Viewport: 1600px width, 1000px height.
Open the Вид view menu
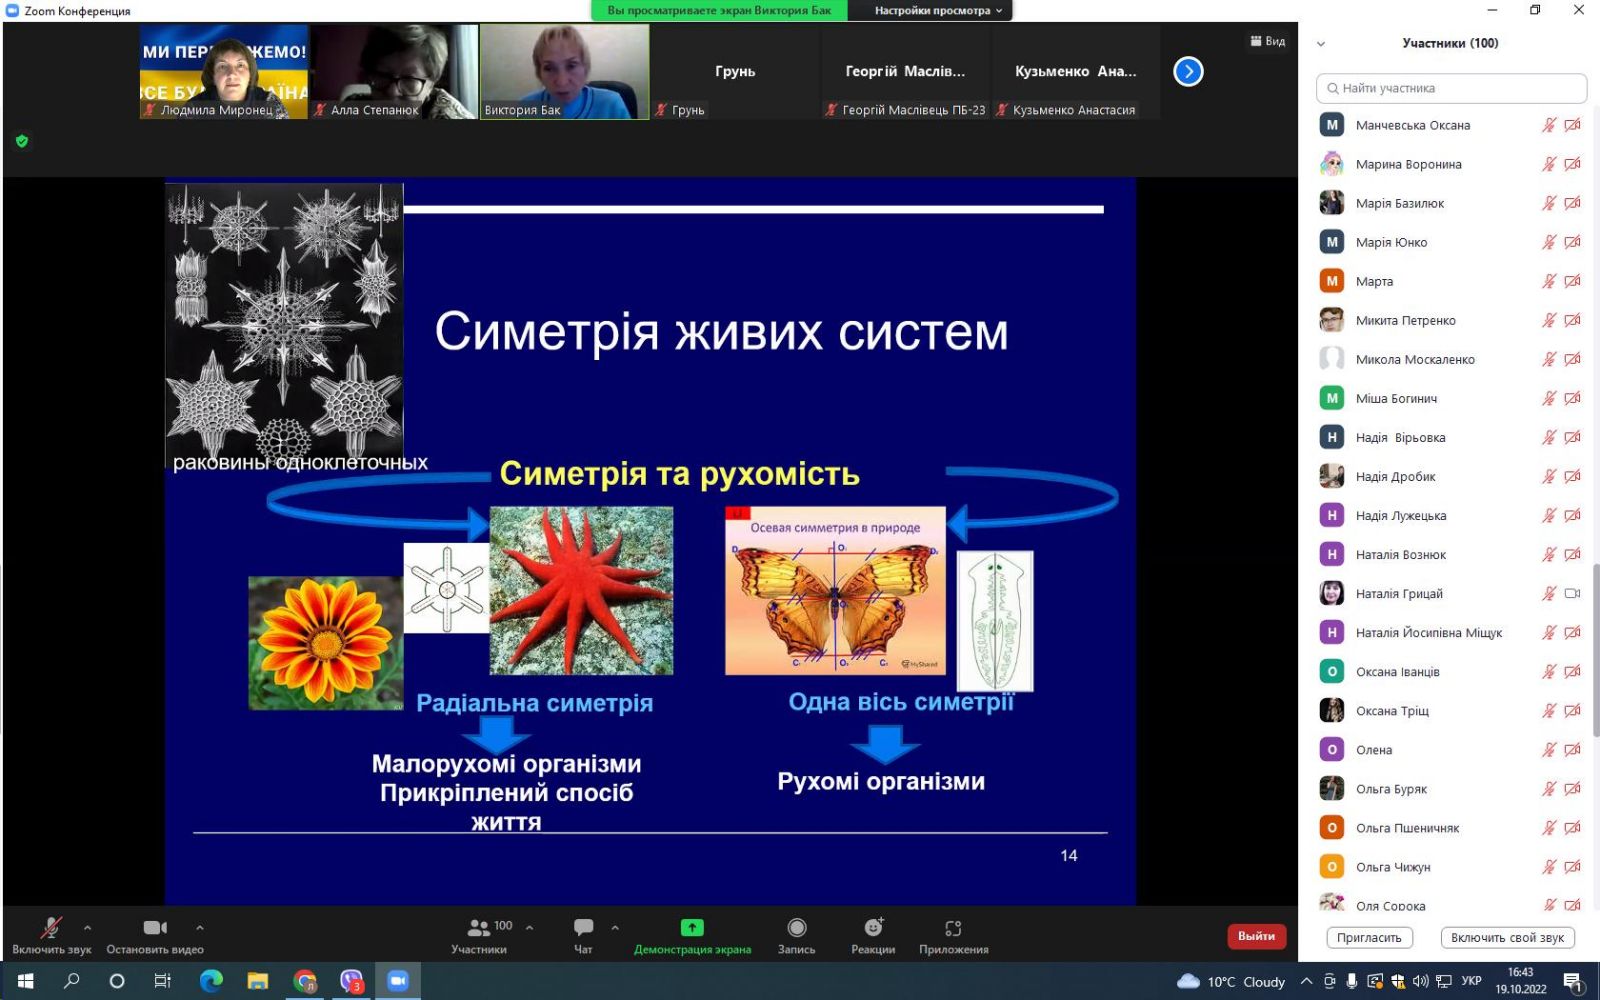tap(1268, 41)
